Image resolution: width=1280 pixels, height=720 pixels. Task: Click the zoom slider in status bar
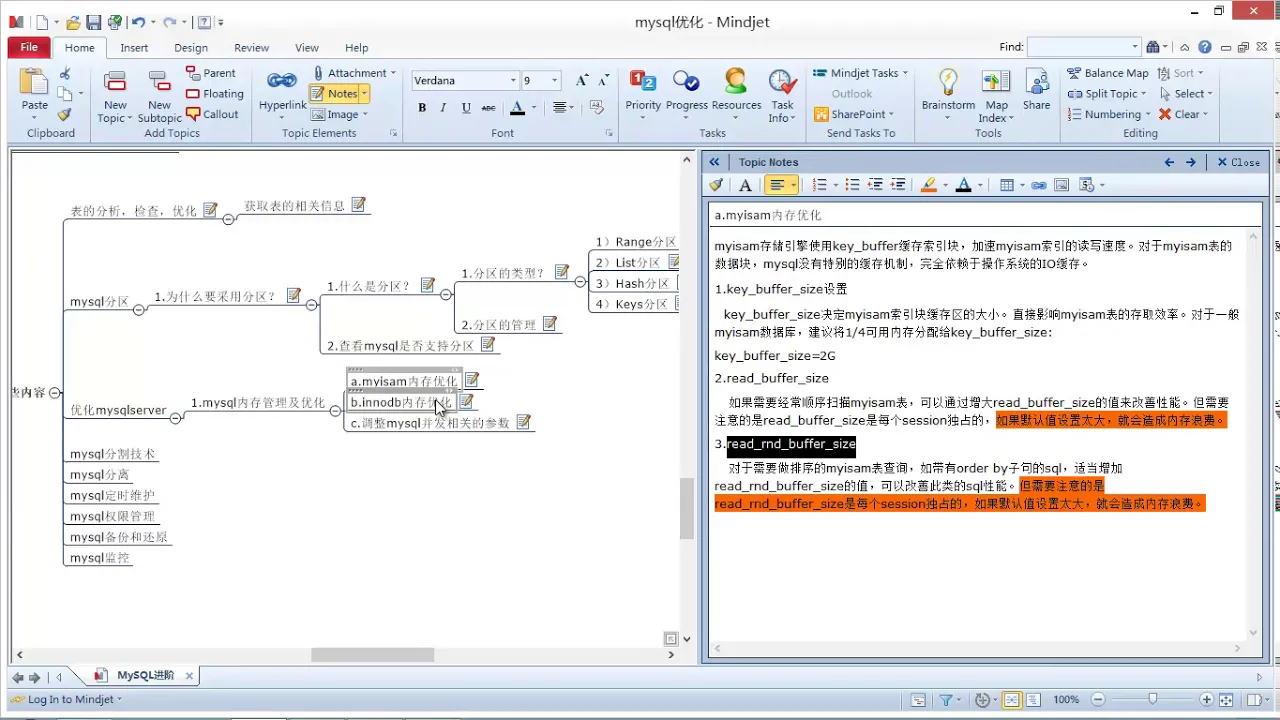[1152, 700]
